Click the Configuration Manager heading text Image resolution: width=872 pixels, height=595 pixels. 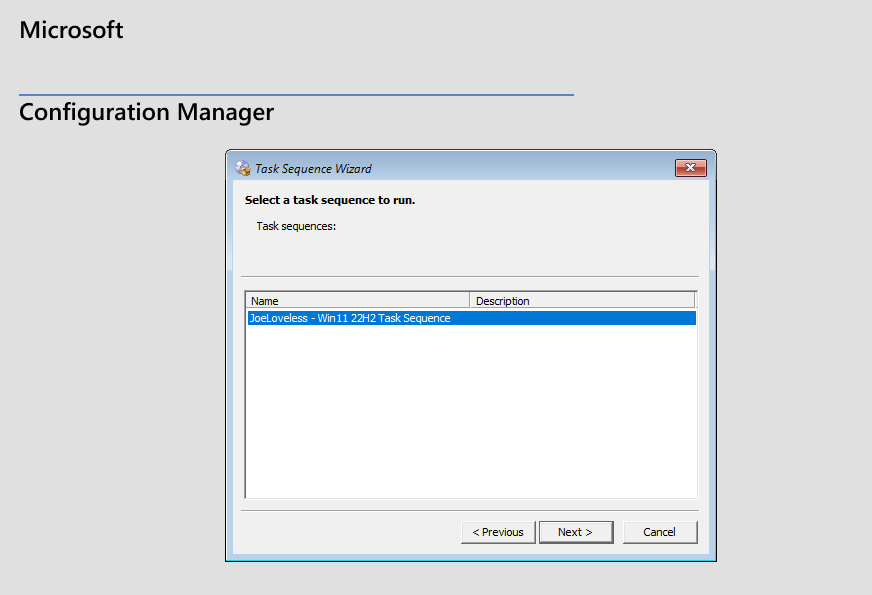click(x=146, y=112)
